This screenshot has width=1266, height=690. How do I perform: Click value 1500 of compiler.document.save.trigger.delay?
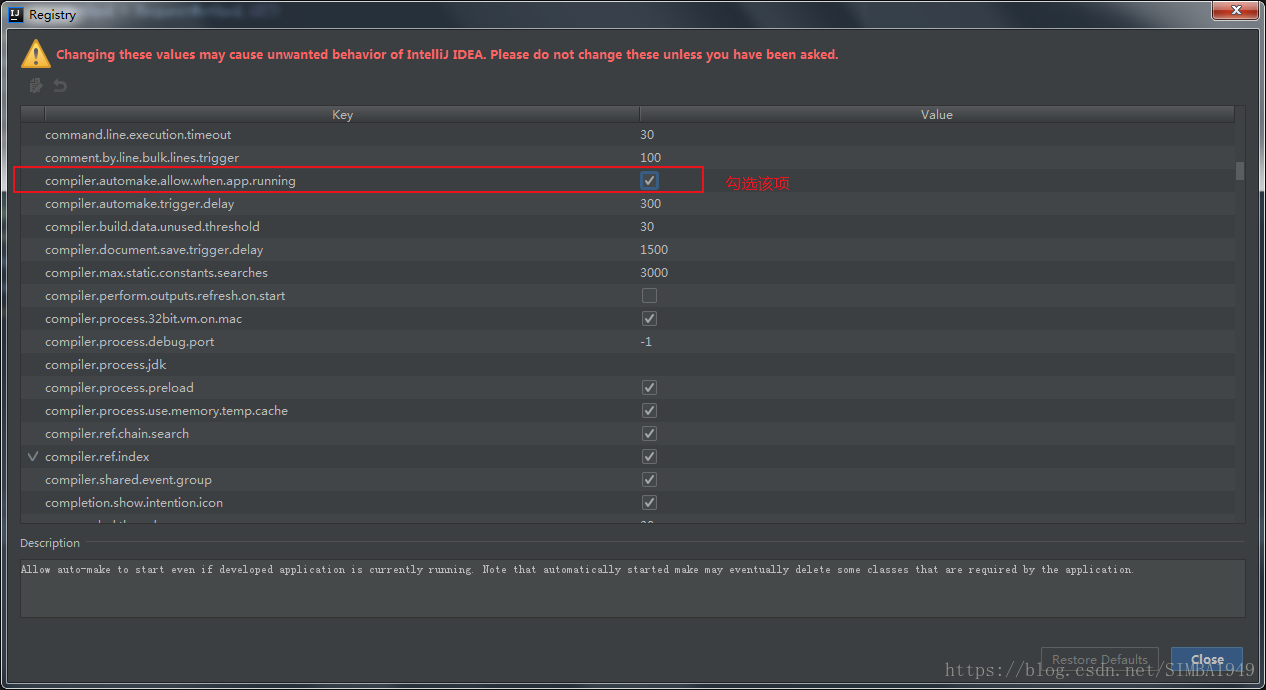(654, 249)
